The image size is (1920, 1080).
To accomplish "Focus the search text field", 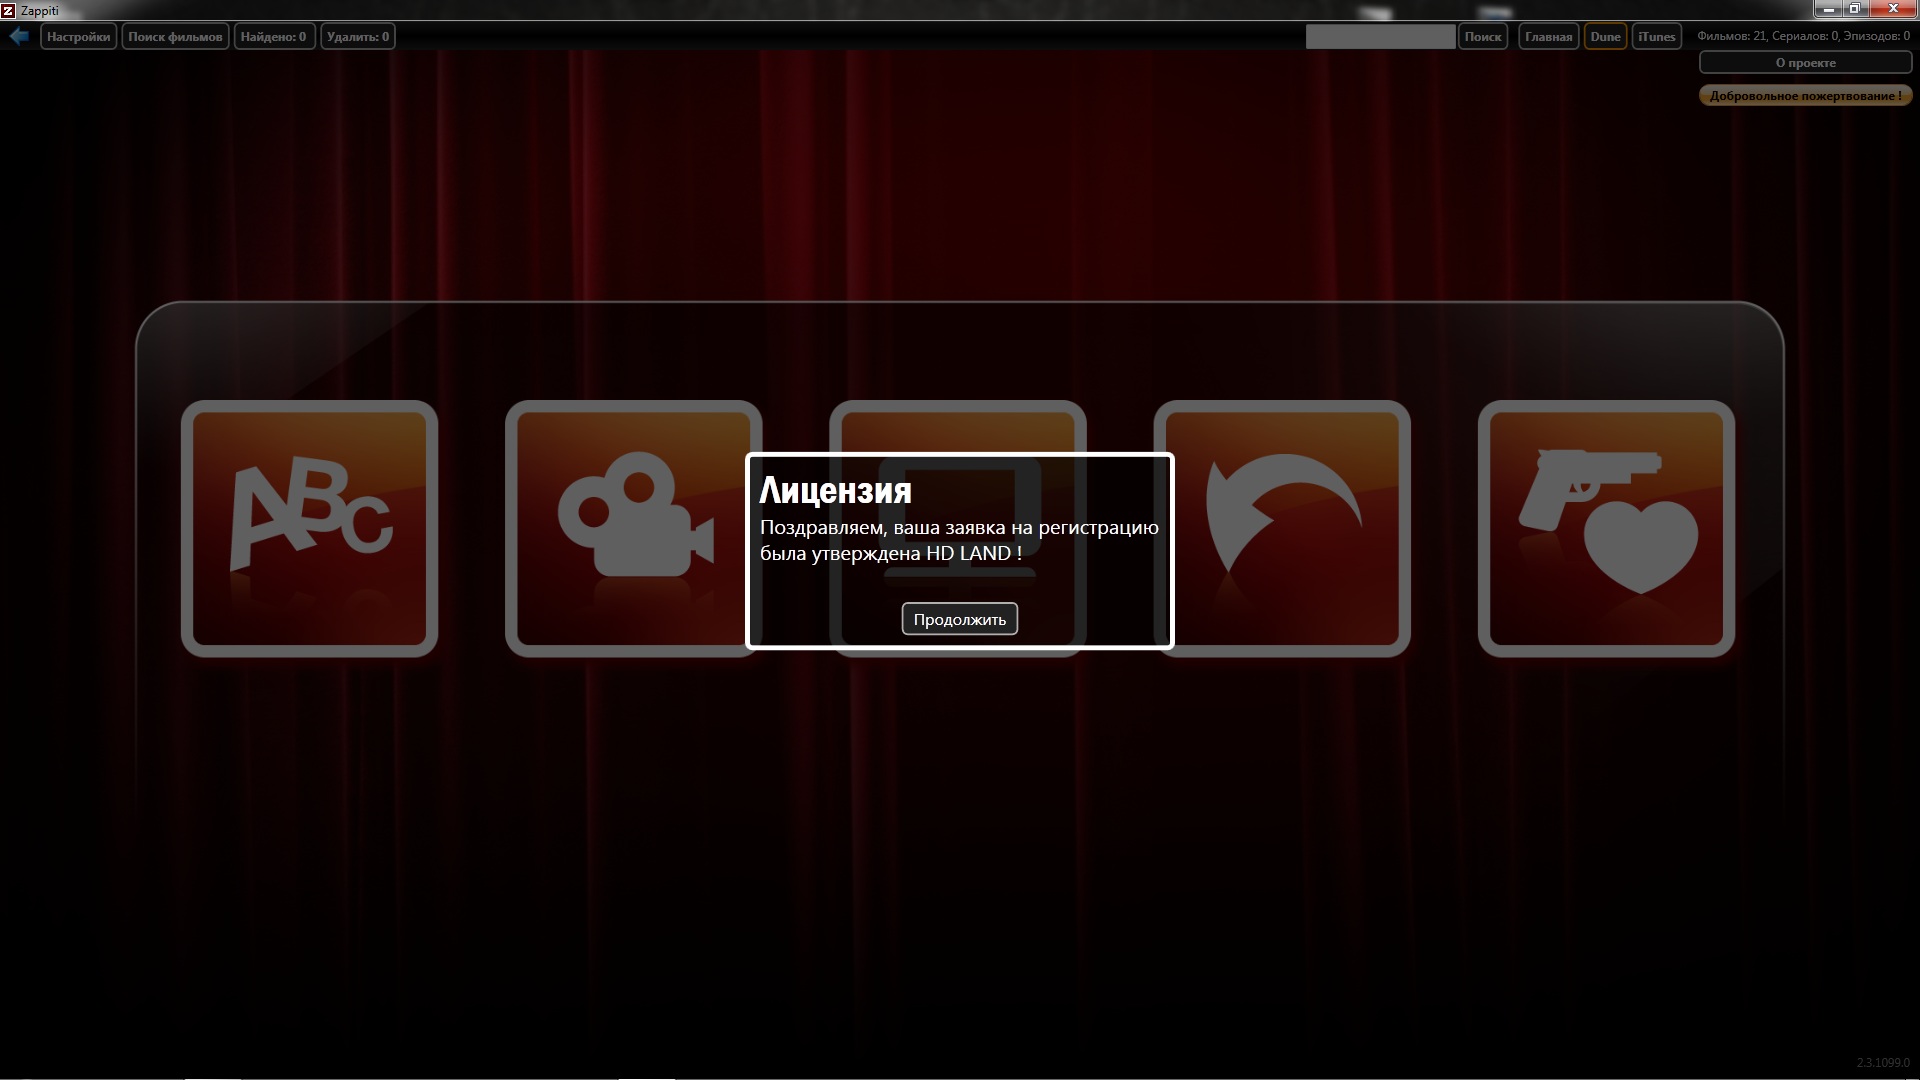I will pos(1380,37).
